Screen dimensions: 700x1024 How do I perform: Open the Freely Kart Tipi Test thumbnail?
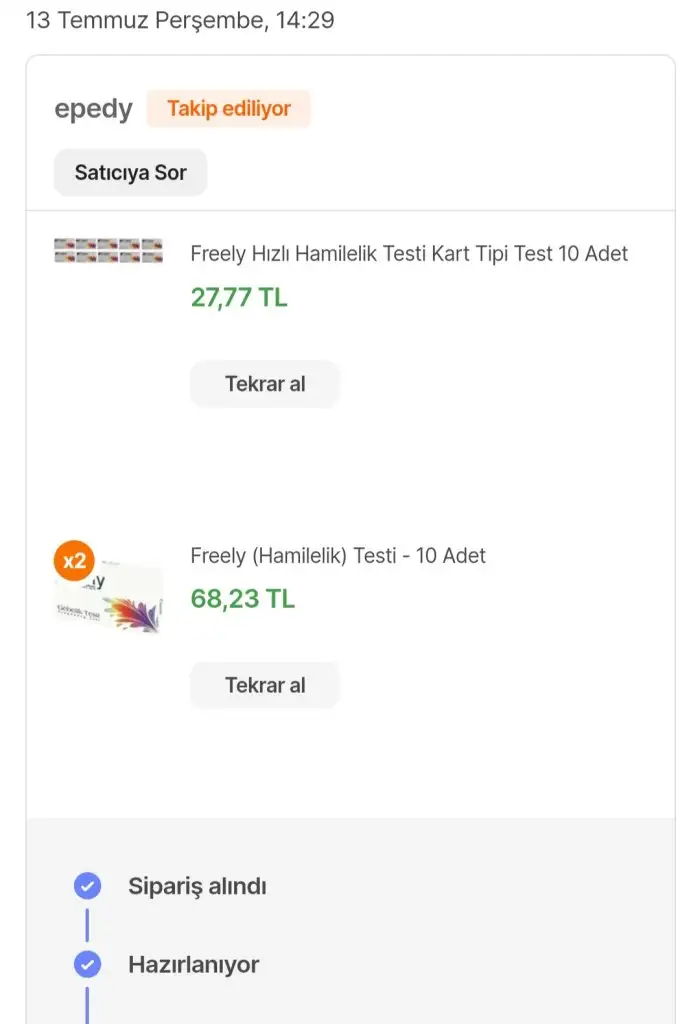click(108, 251)
